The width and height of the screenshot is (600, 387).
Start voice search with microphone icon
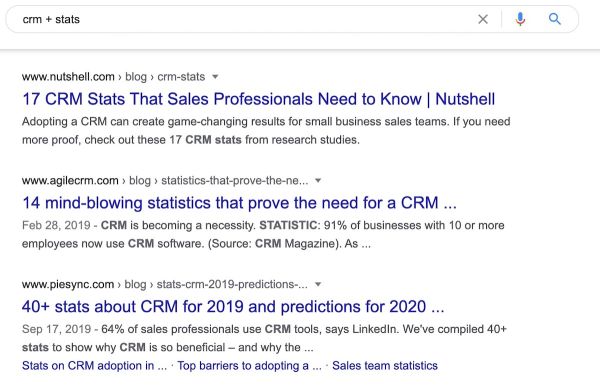point(520,19)
